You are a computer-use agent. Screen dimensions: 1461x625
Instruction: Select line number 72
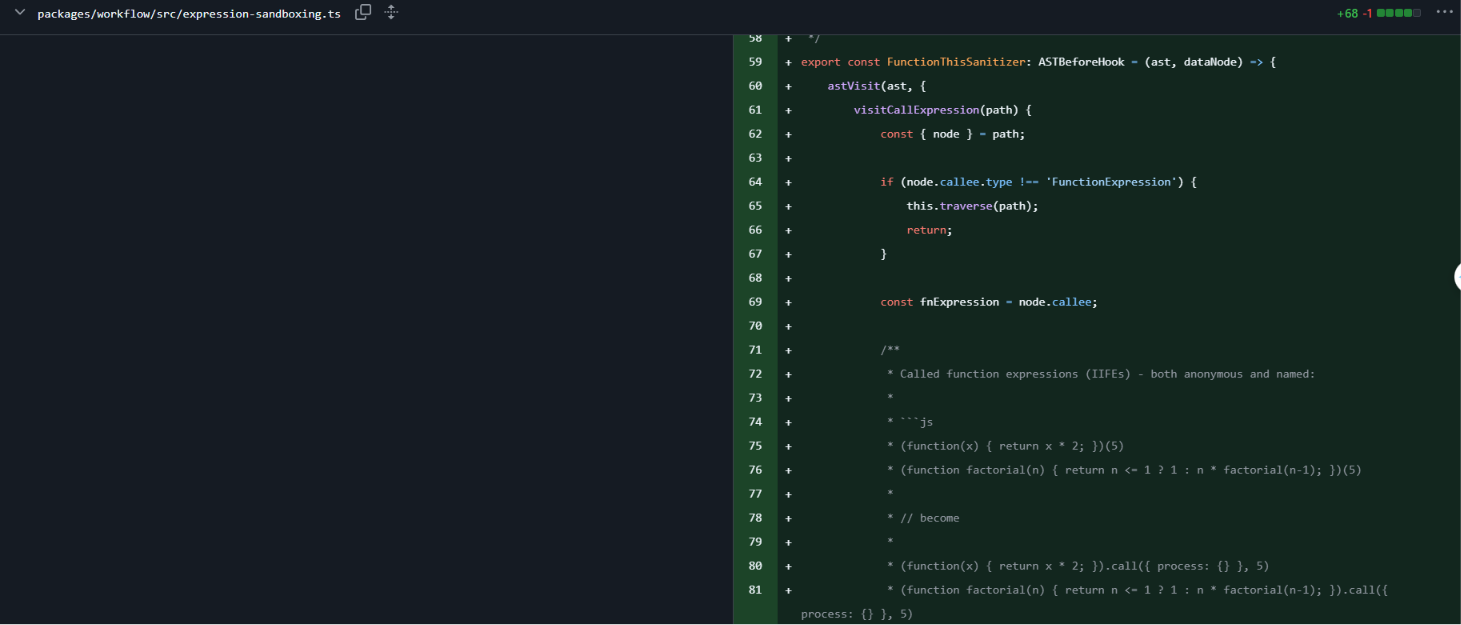pyautogui.click(x=755, y=374)
